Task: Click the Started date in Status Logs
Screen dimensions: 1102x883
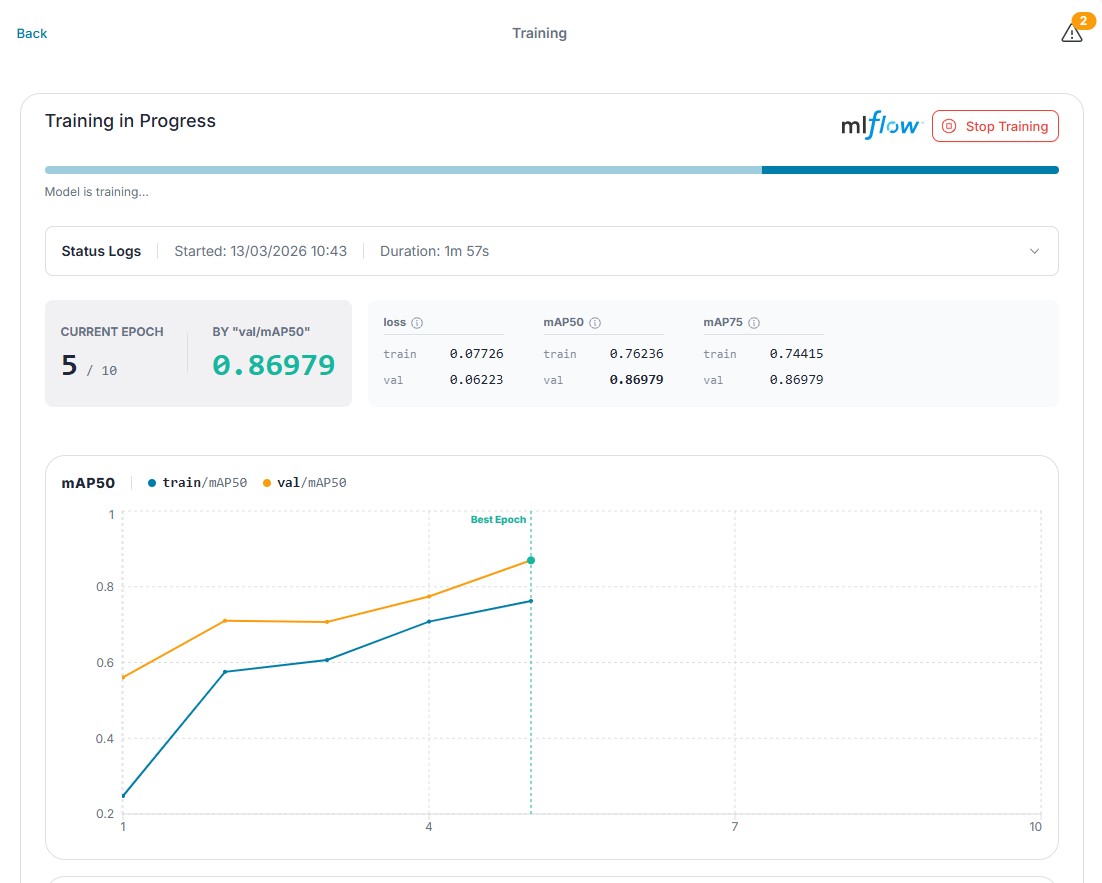Action: [261, 251]
